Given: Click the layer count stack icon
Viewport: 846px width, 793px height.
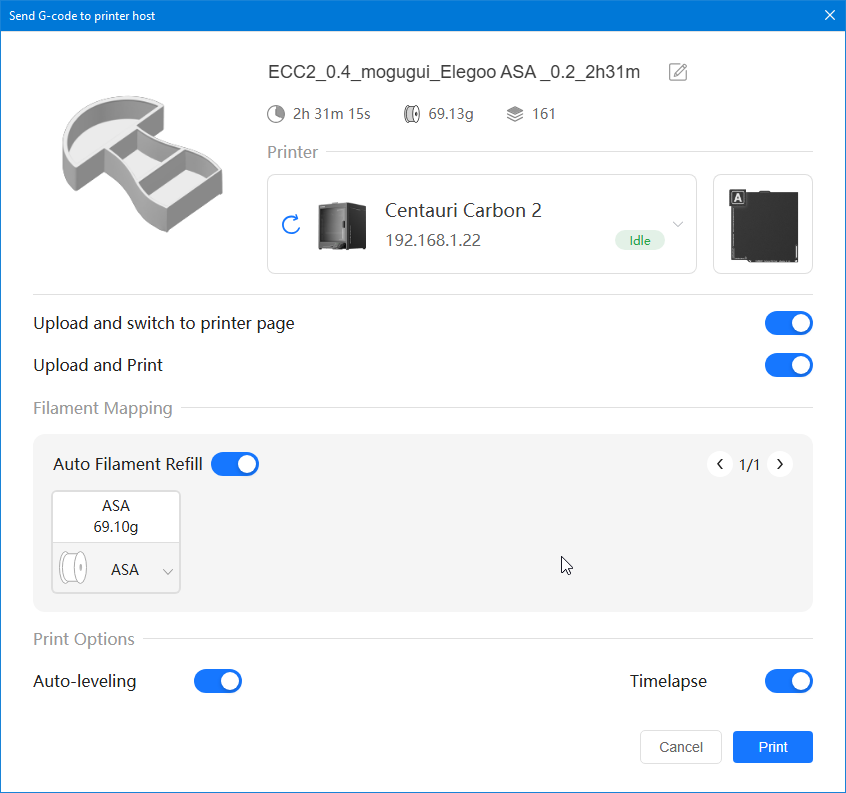Looking at the screenshot, I should pos(515,114).
